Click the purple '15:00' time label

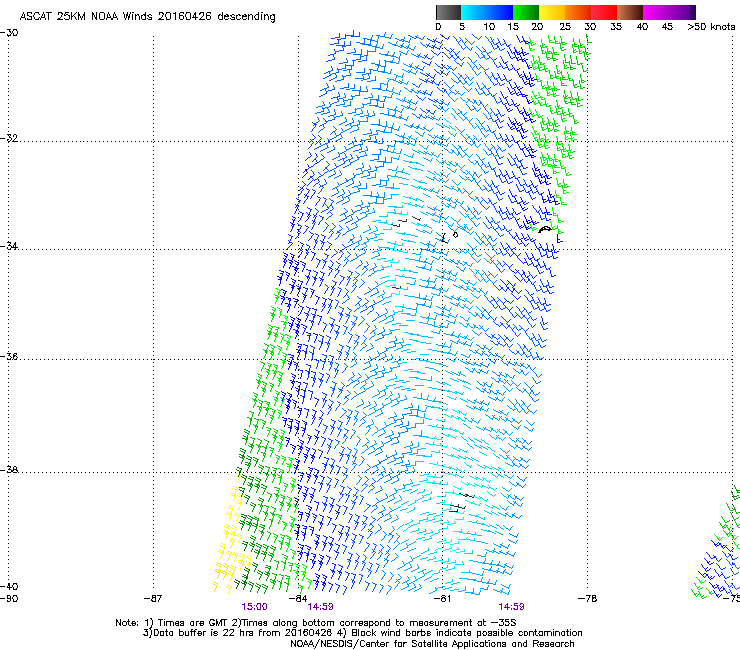(x=254, y=607)
